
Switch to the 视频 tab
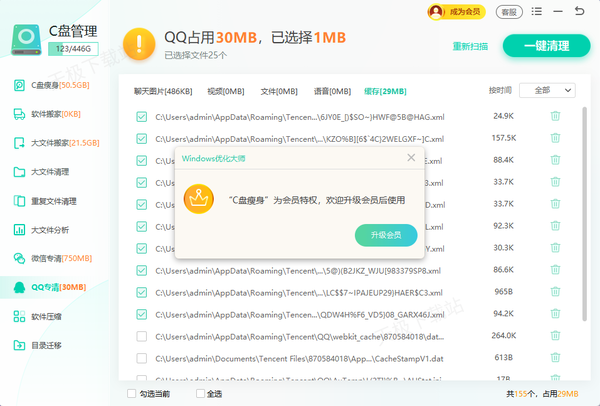coord(230,91)
